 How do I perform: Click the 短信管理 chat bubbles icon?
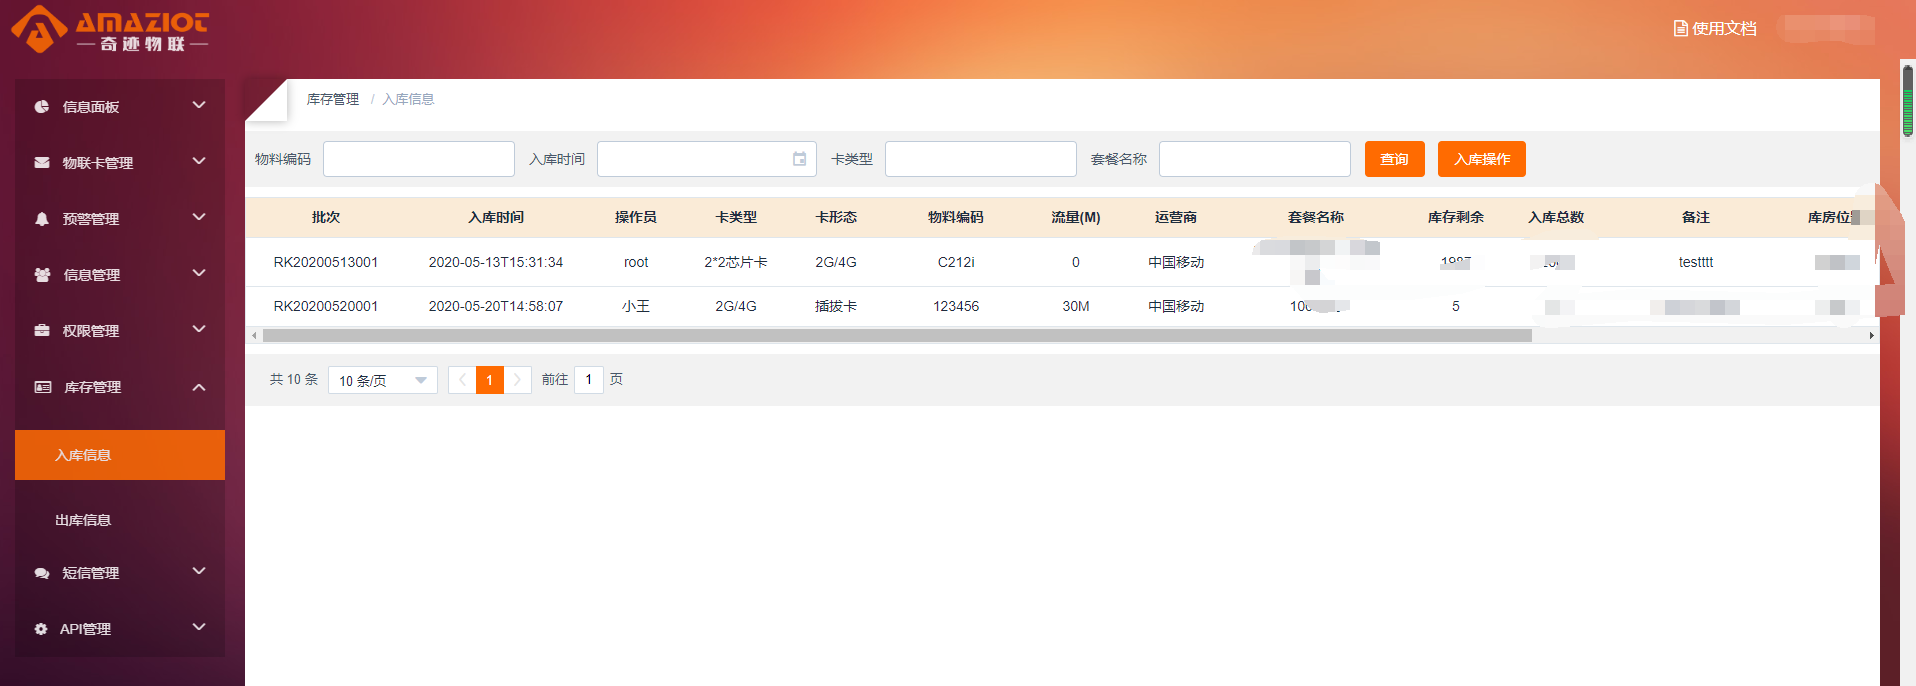pyautogui.click(x=42, y=573)
